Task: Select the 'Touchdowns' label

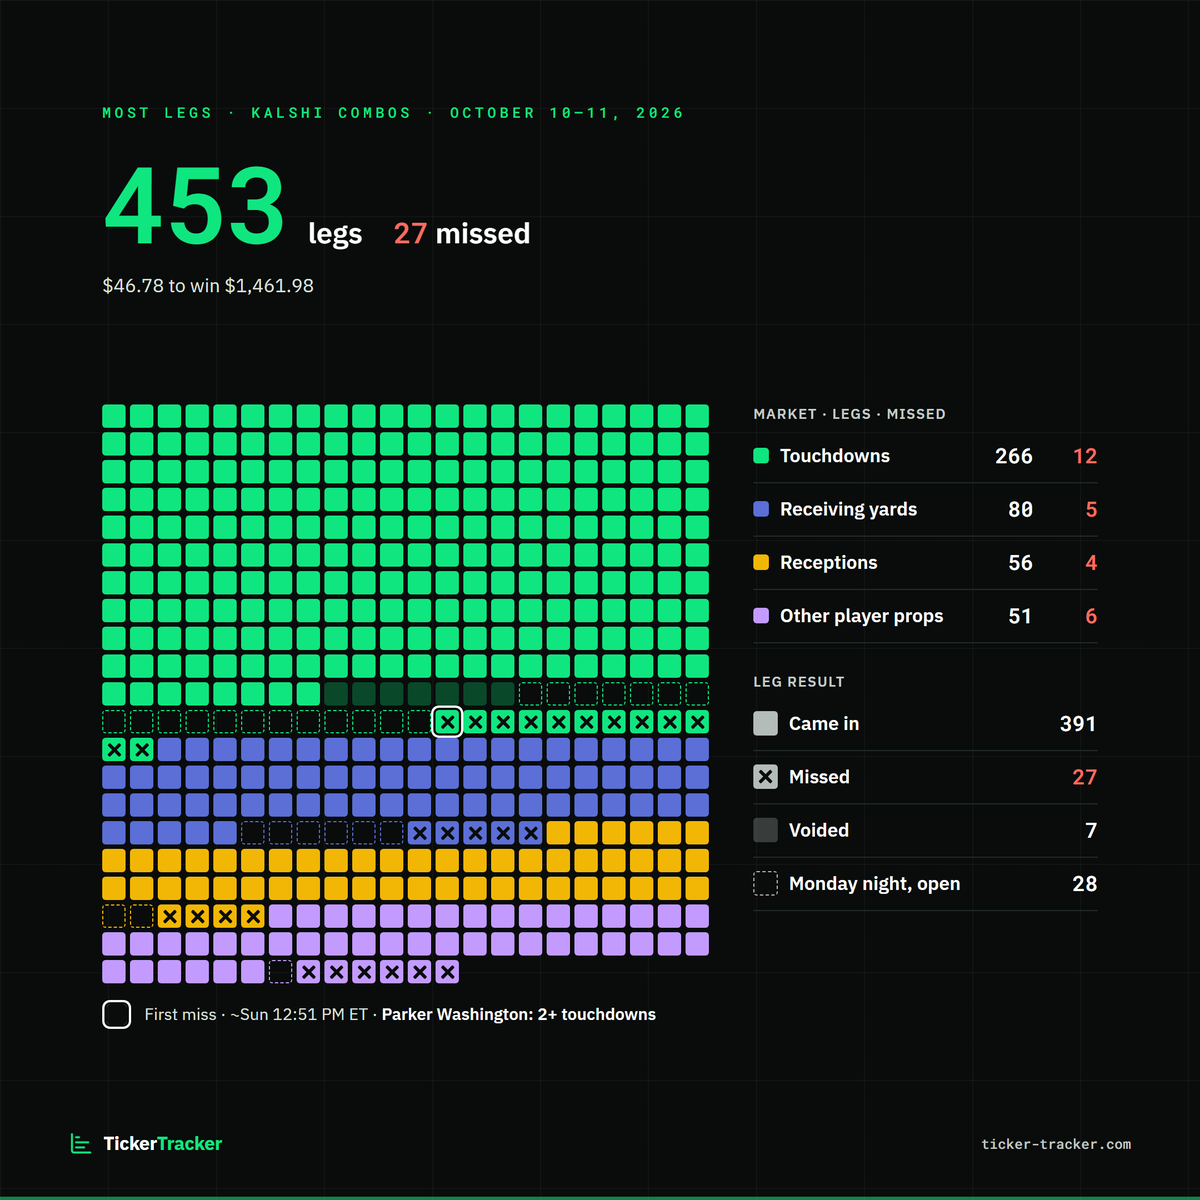Action: click(835, 456)
